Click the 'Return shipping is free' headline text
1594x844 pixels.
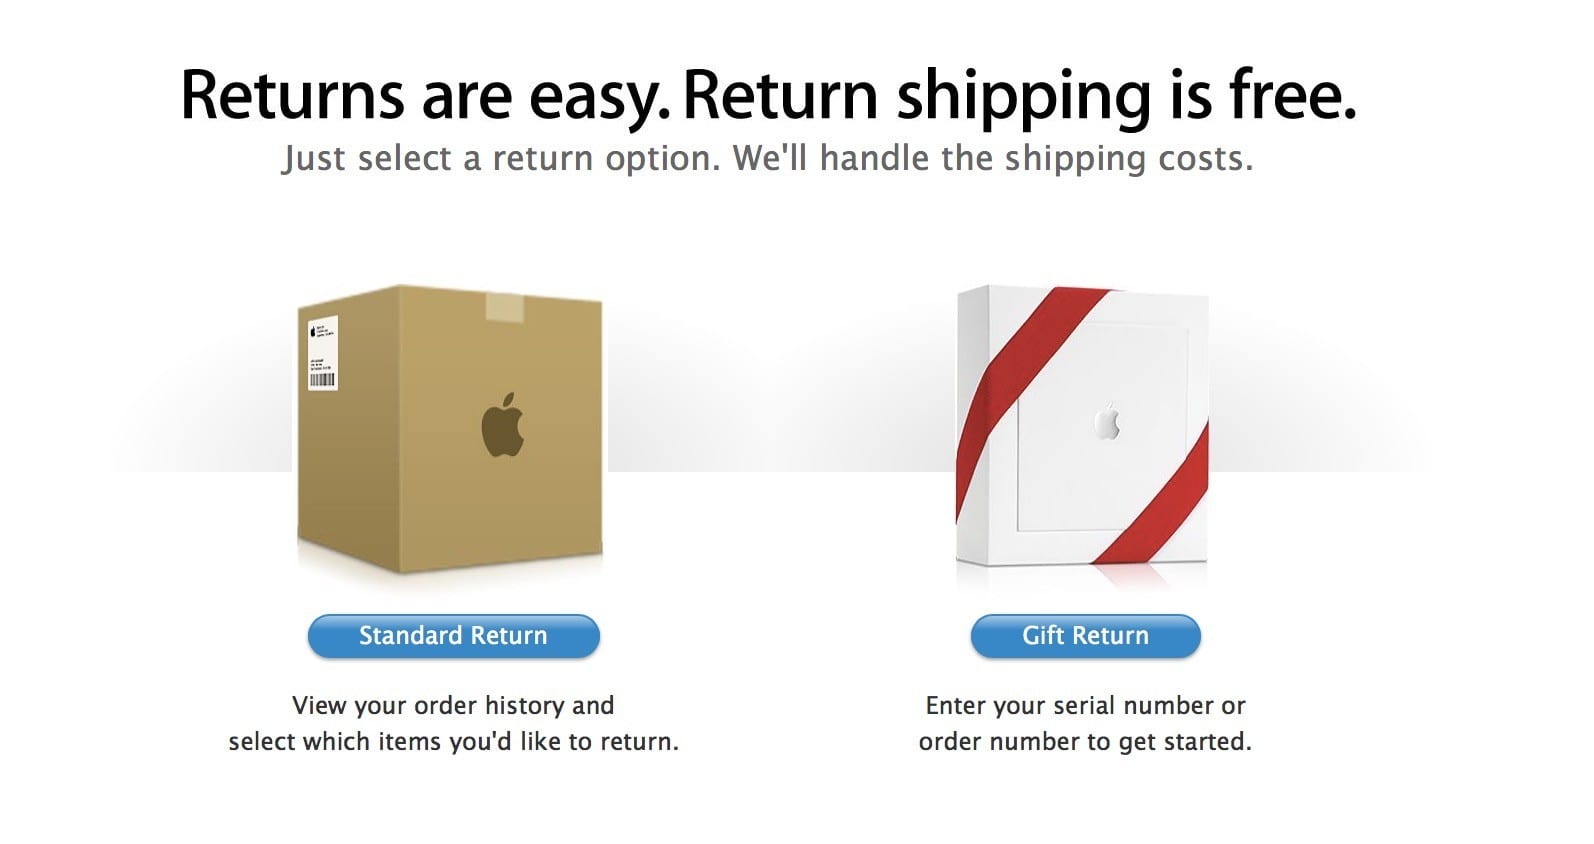coord(1020,93)
